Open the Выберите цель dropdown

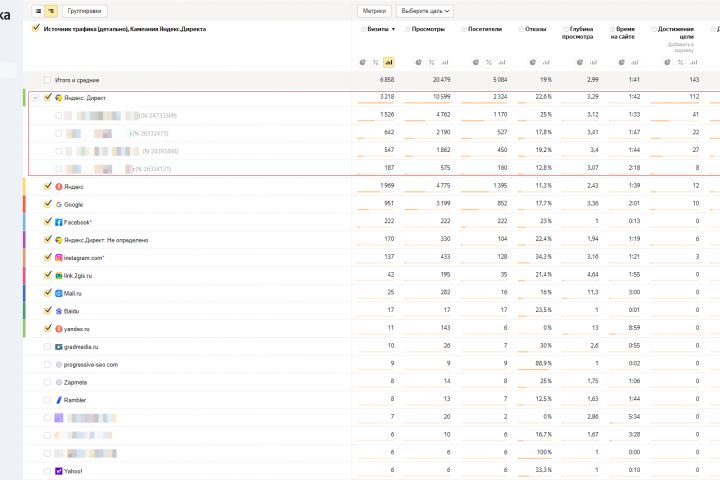[x=425, y=10]
